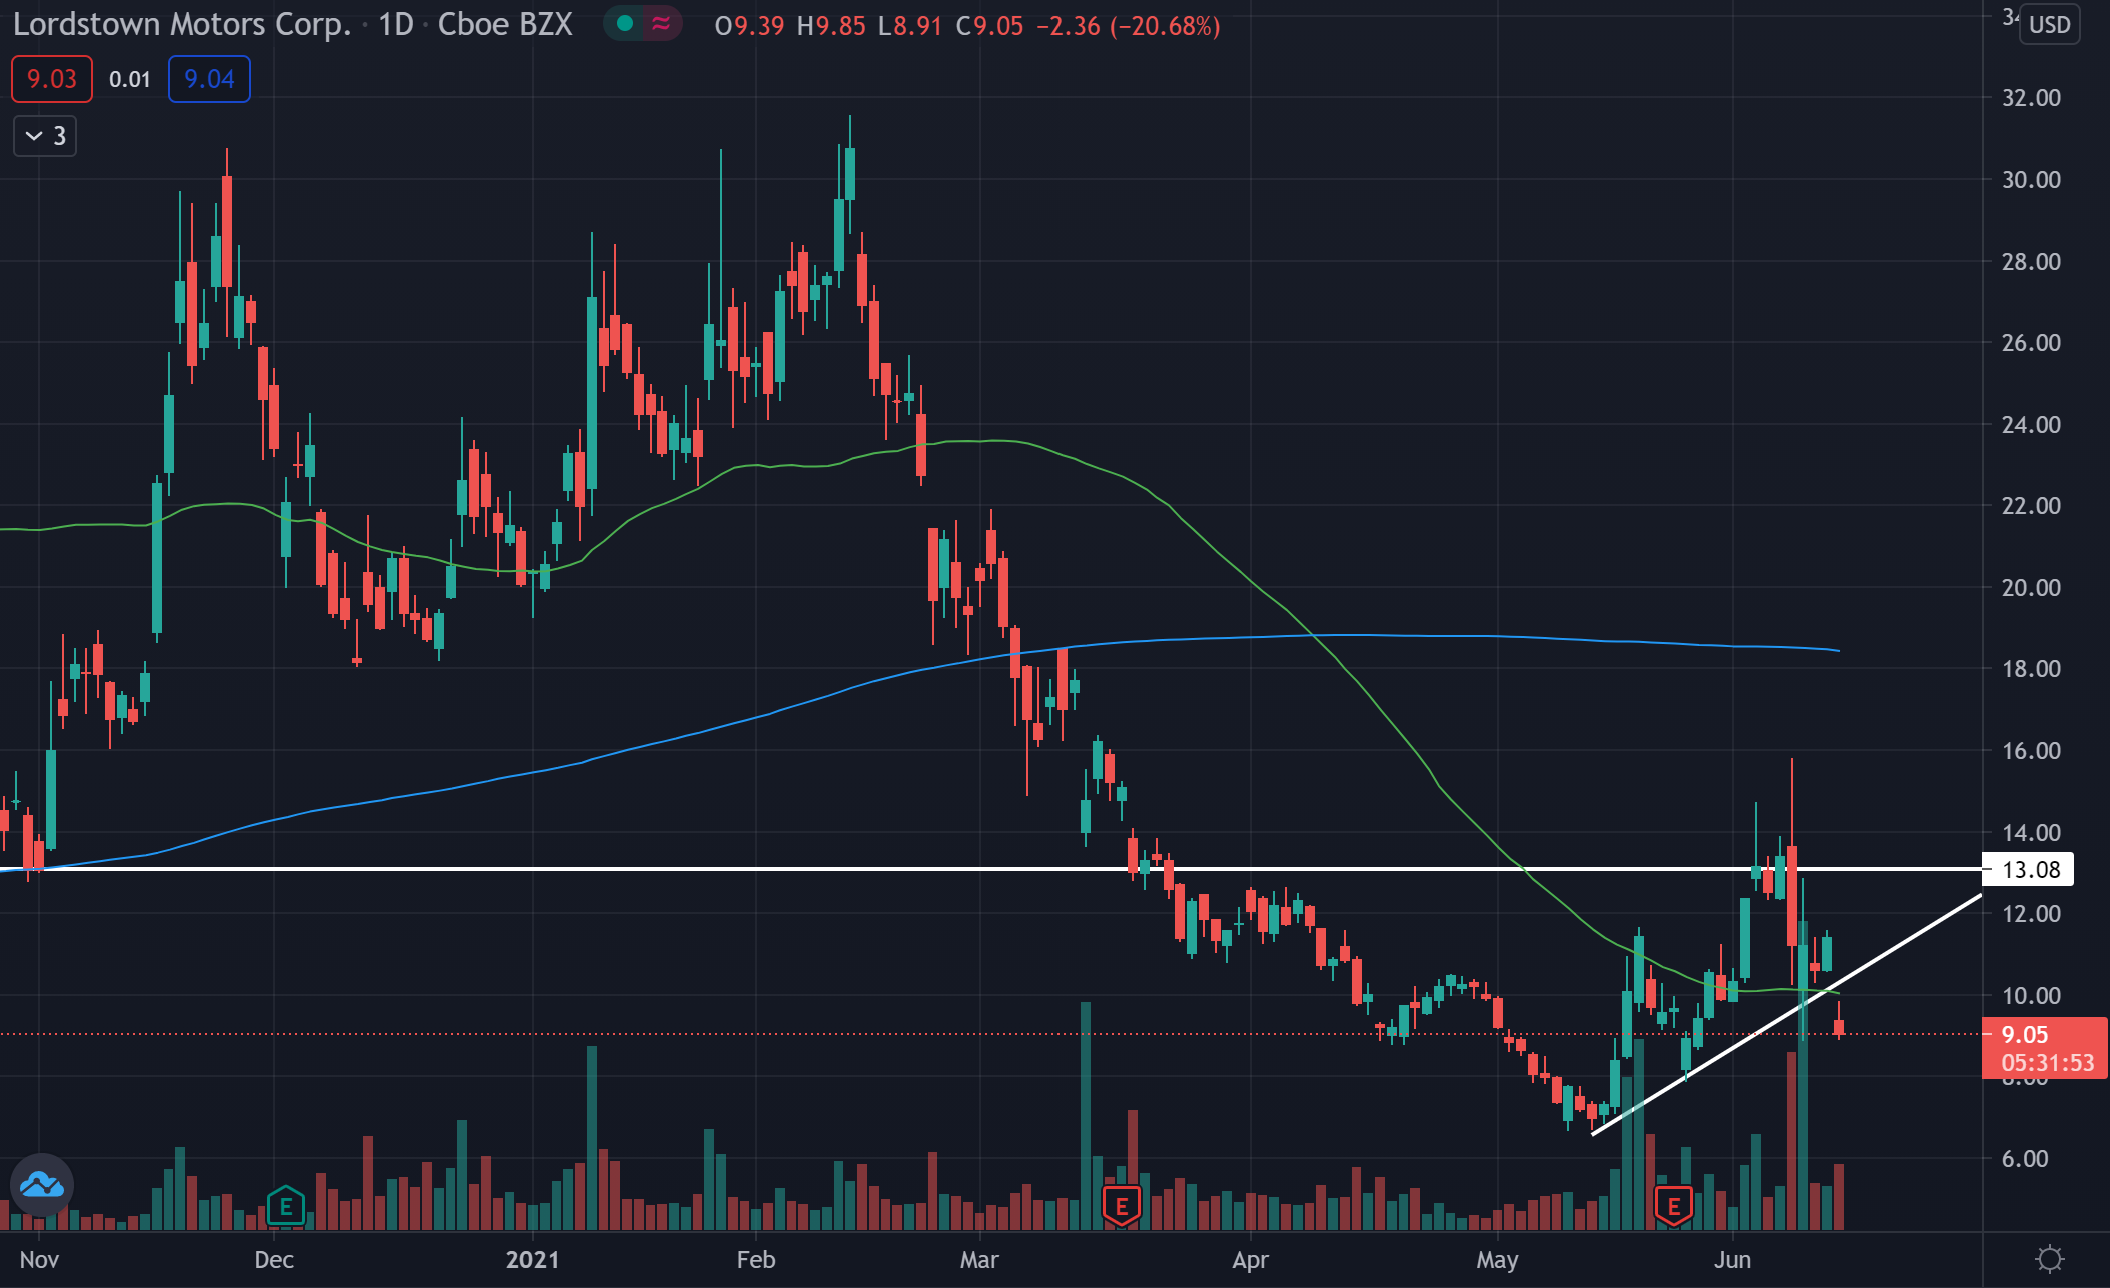Viewport: 2110px width, 1288px height.
Task: Click the H9.85 high price value
Action: 831,26
